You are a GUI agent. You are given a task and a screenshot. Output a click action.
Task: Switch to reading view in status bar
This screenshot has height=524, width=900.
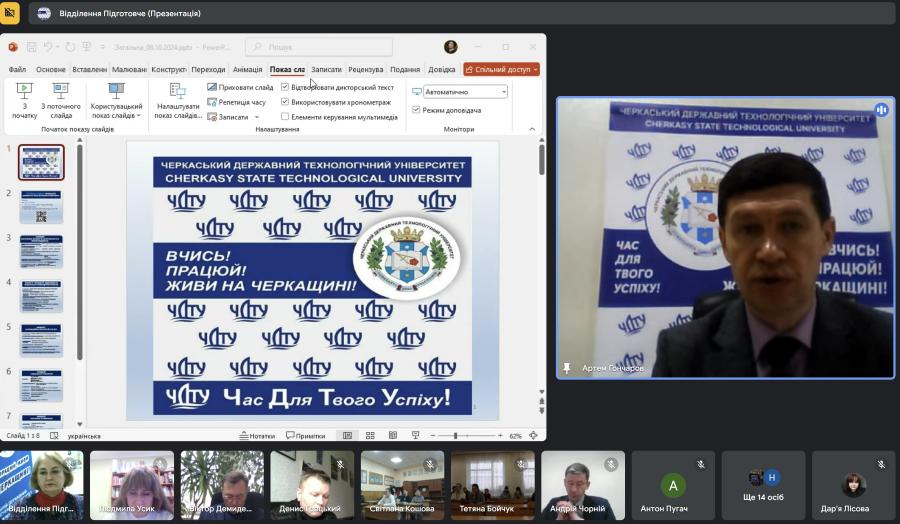click(x=391, y=436)
